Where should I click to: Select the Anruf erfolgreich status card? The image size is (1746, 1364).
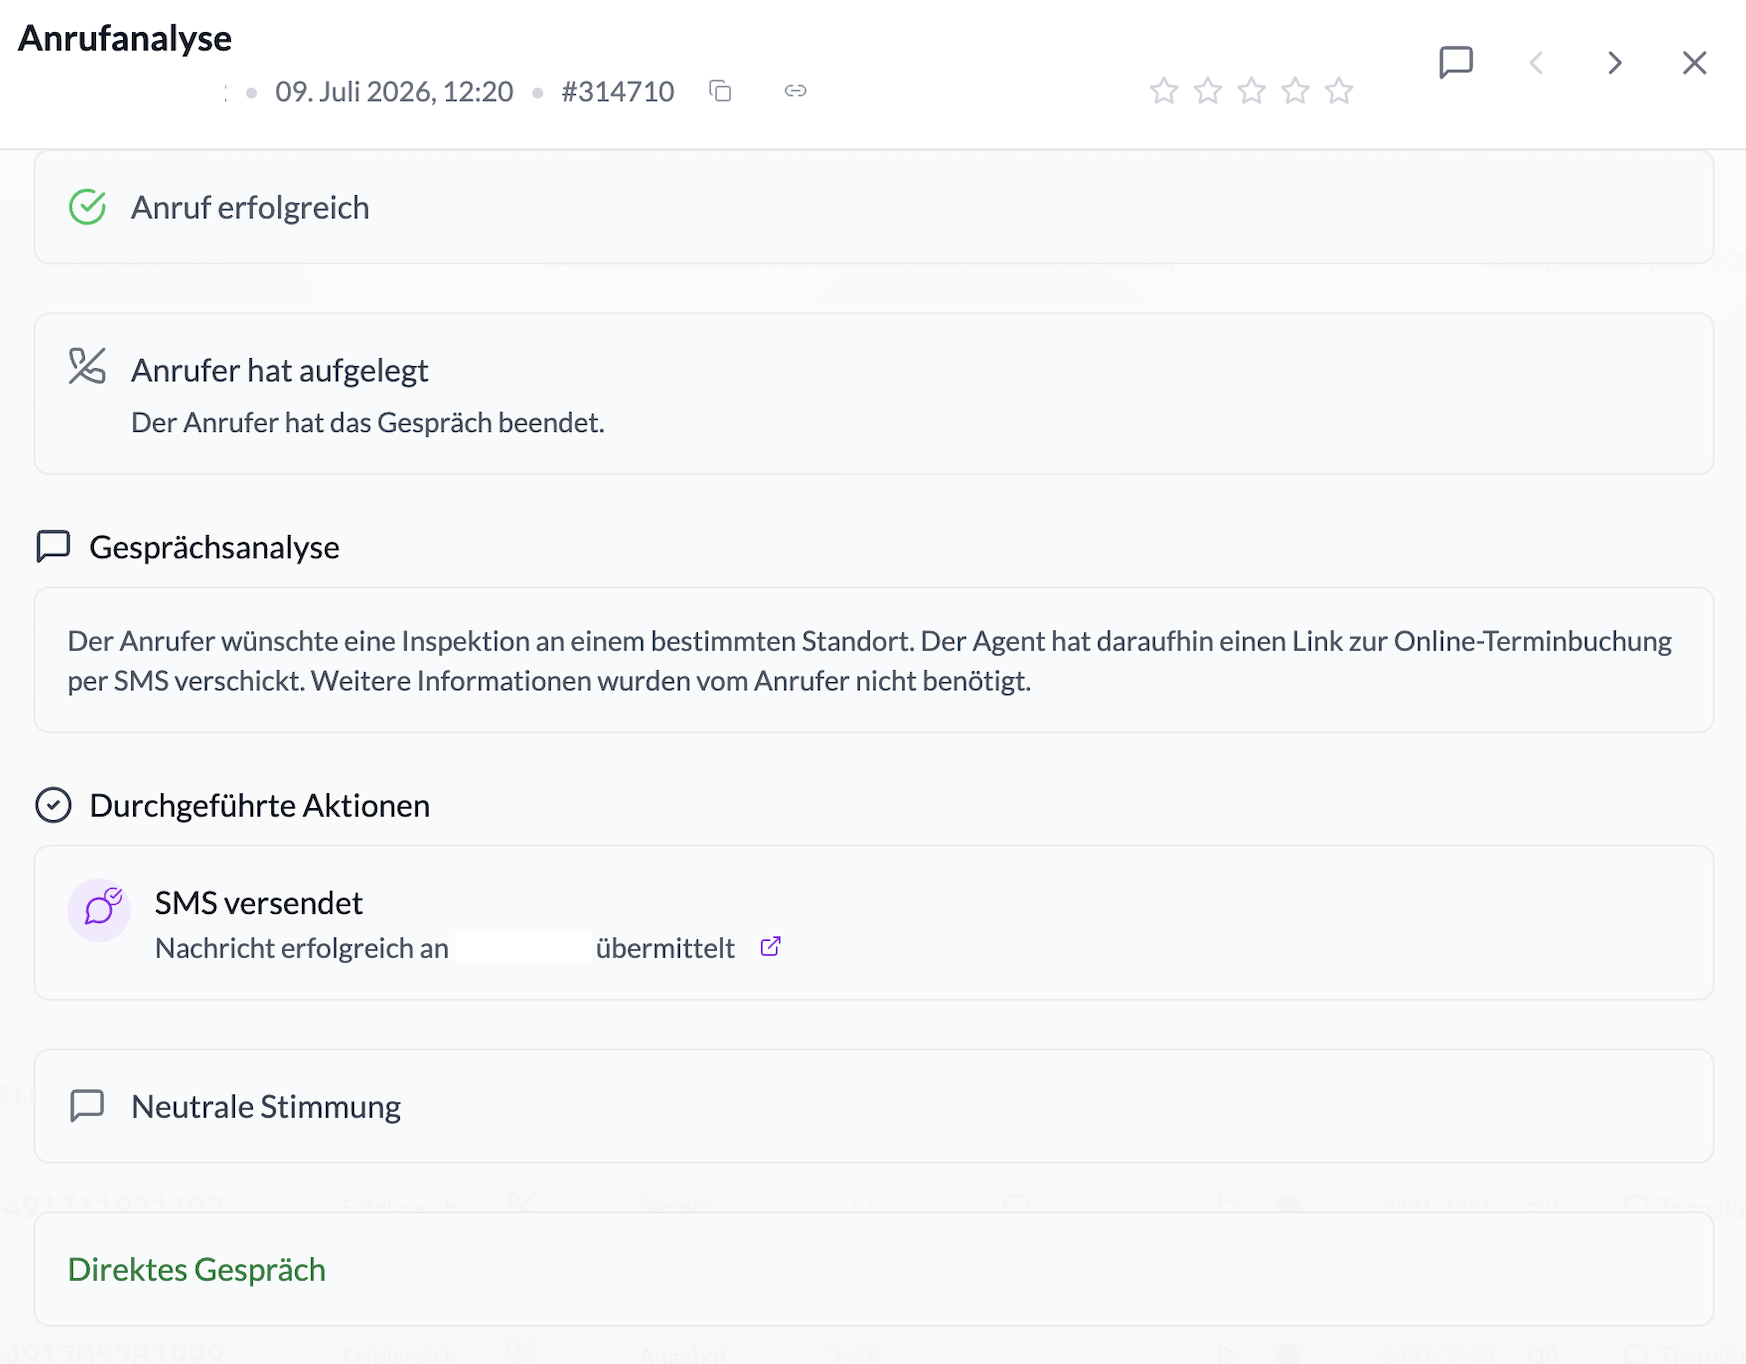pos(874,207)
